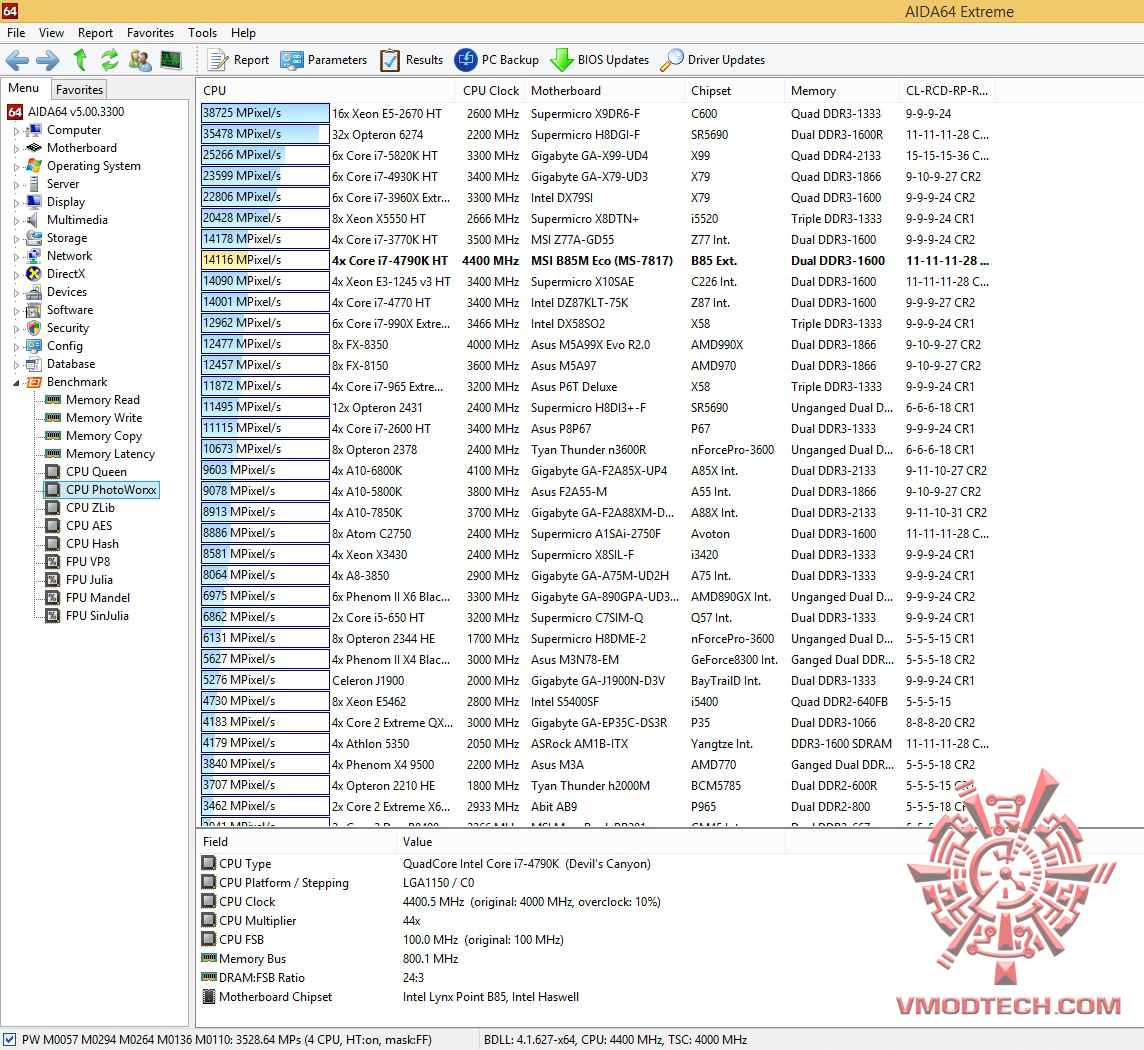Sort by the Motherboard column header
The width and height of the screenshot is (1144, 1050).
pos(606,90)
